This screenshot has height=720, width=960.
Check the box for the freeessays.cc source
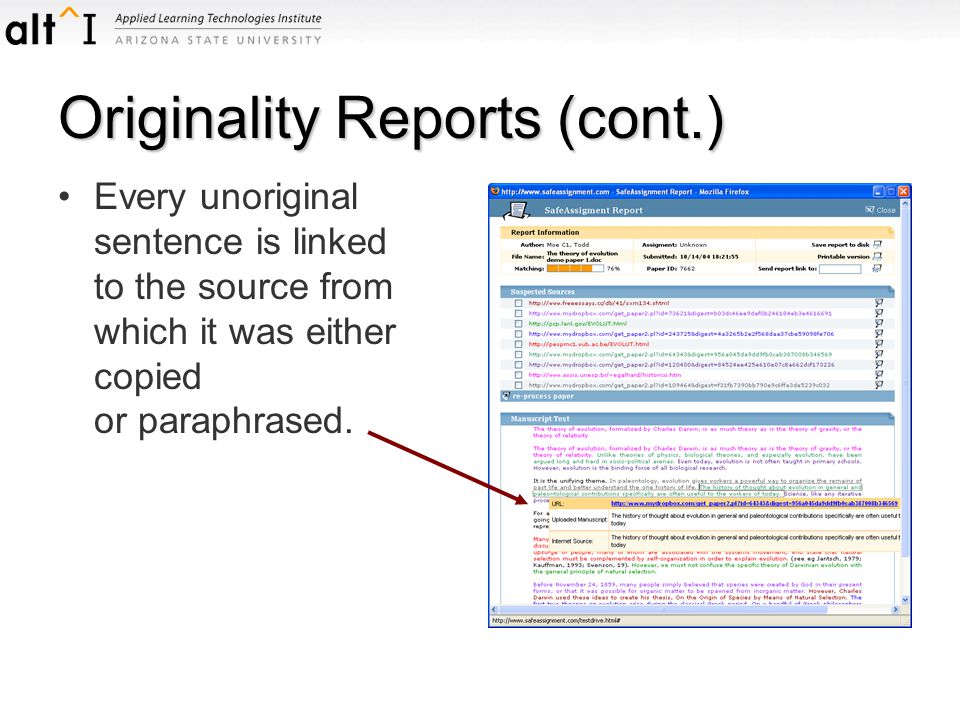click(519, 303)
